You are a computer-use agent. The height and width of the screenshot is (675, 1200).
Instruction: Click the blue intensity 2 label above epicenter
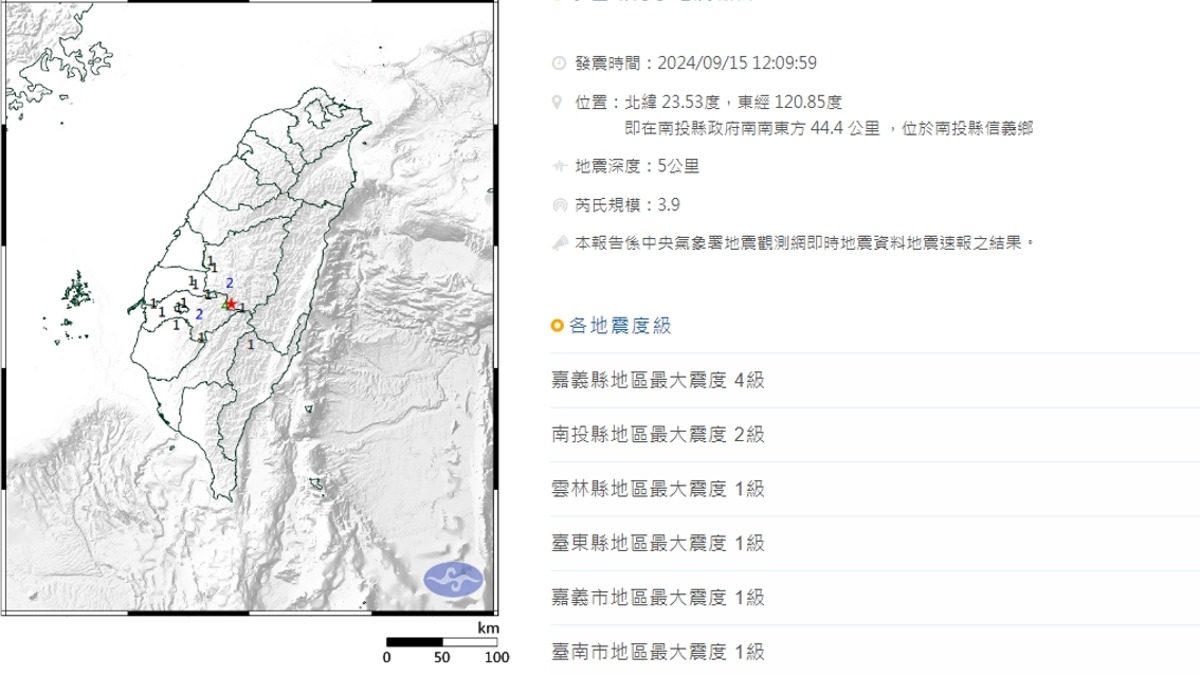tap(230, 283)
